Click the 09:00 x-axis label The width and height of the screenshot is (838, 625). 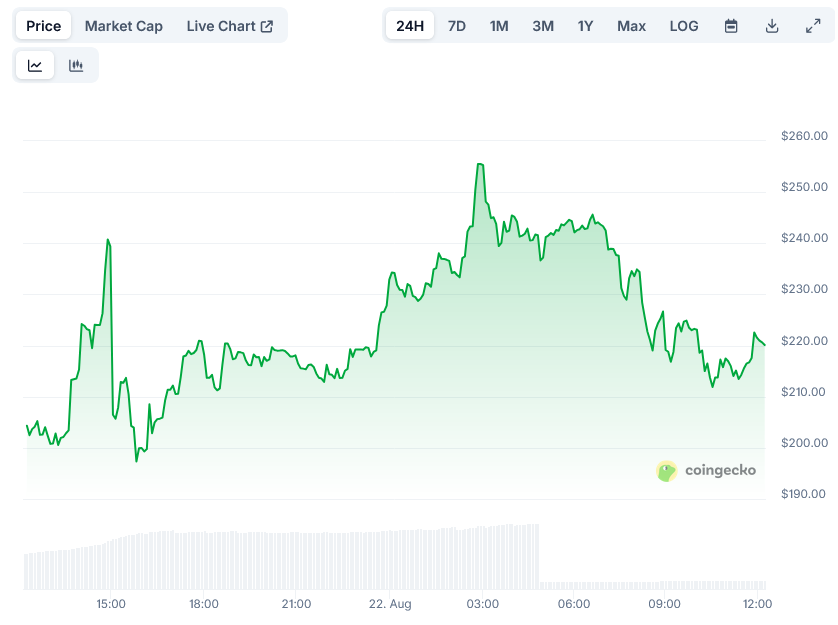tap(664, 604)
